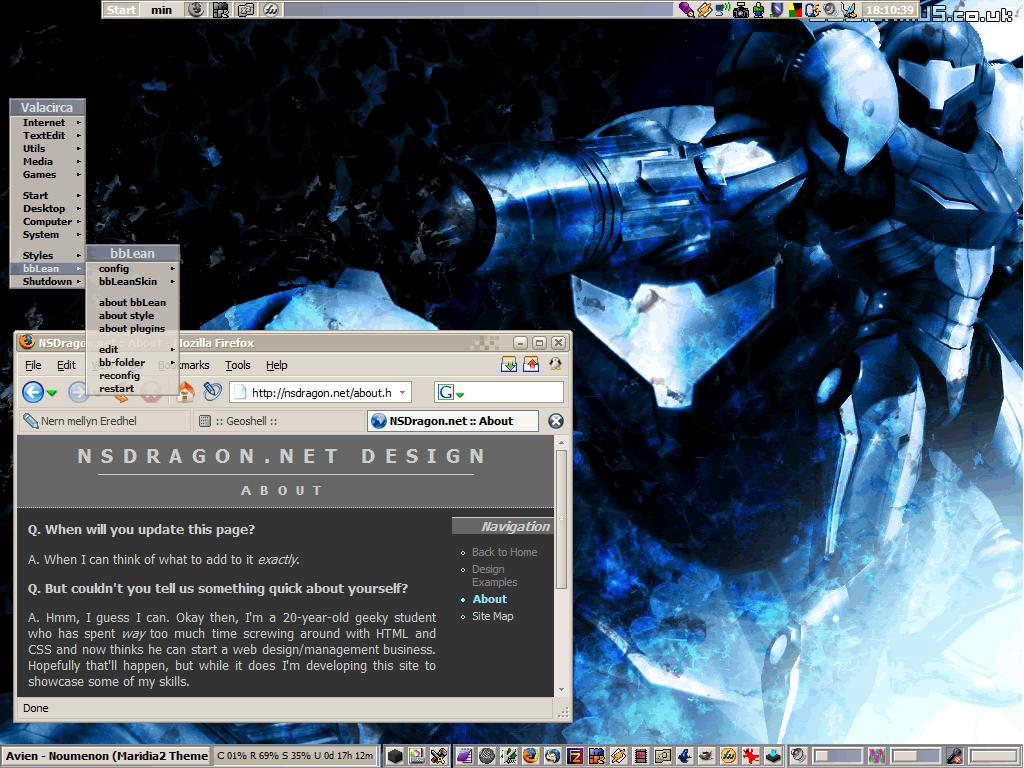Screen dimensions: 1024x768
Task: Toggle the muted microphone icon
Action: (x=955, y=756)
